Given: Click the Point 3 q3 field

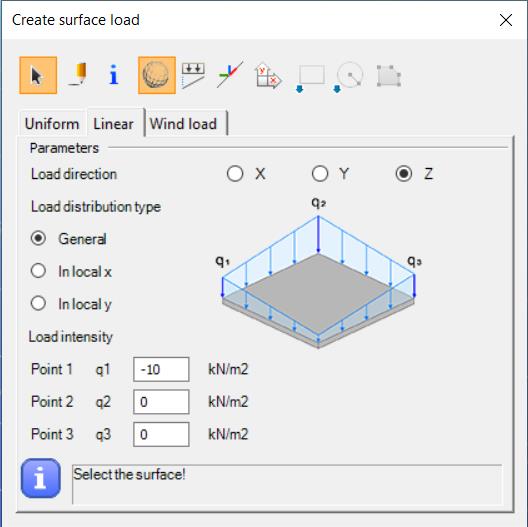Looking at the screenshot, I should point(161,434).
